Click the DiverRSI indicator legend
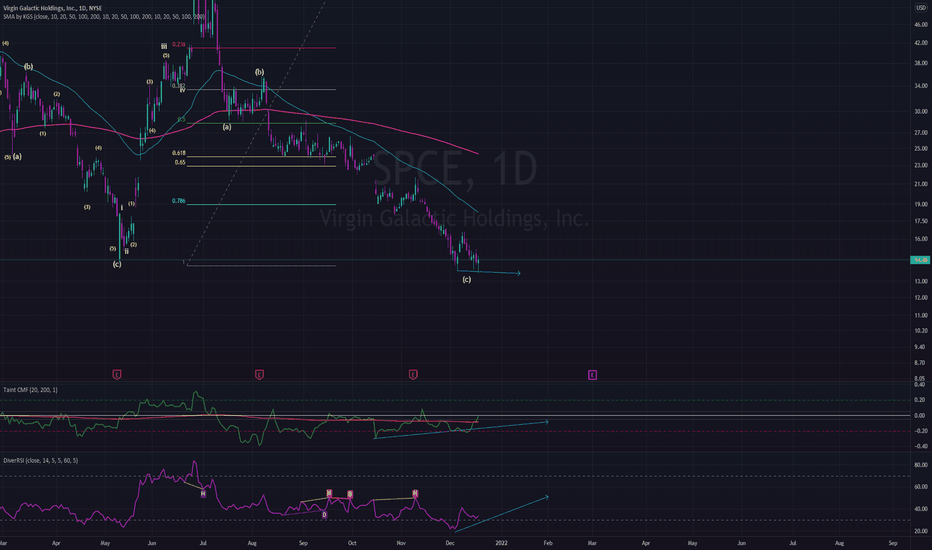Screen dimensions: 932x550 40,460
